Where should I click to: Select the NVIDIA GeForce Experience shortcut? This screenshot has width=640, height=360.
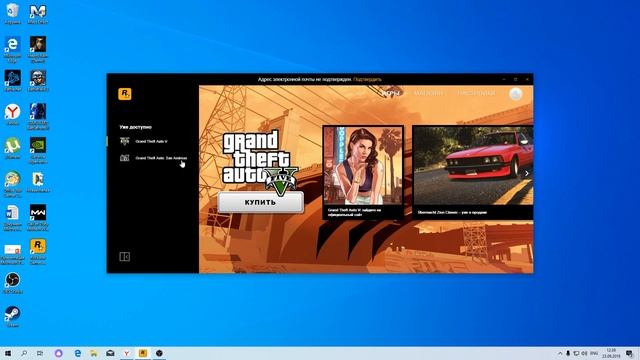pos(38,150)
